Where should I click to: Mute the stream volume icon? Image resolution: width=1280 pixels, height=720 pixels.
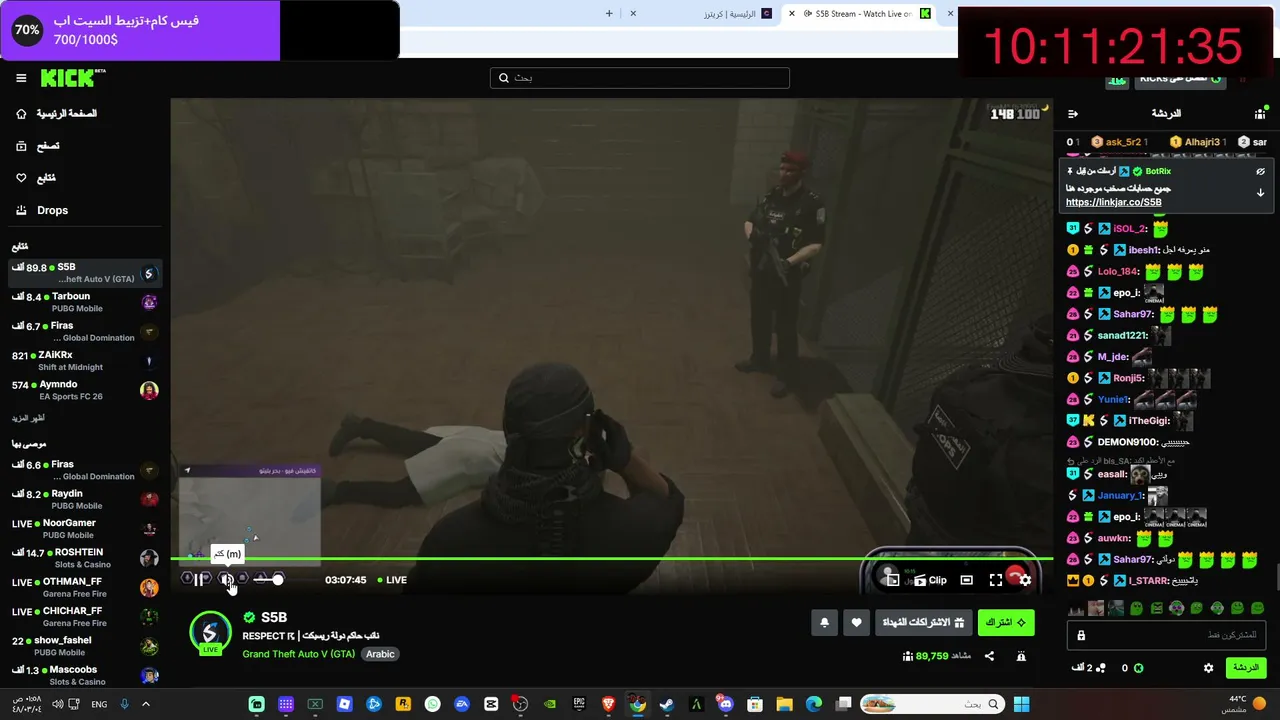tap(227, 579)
